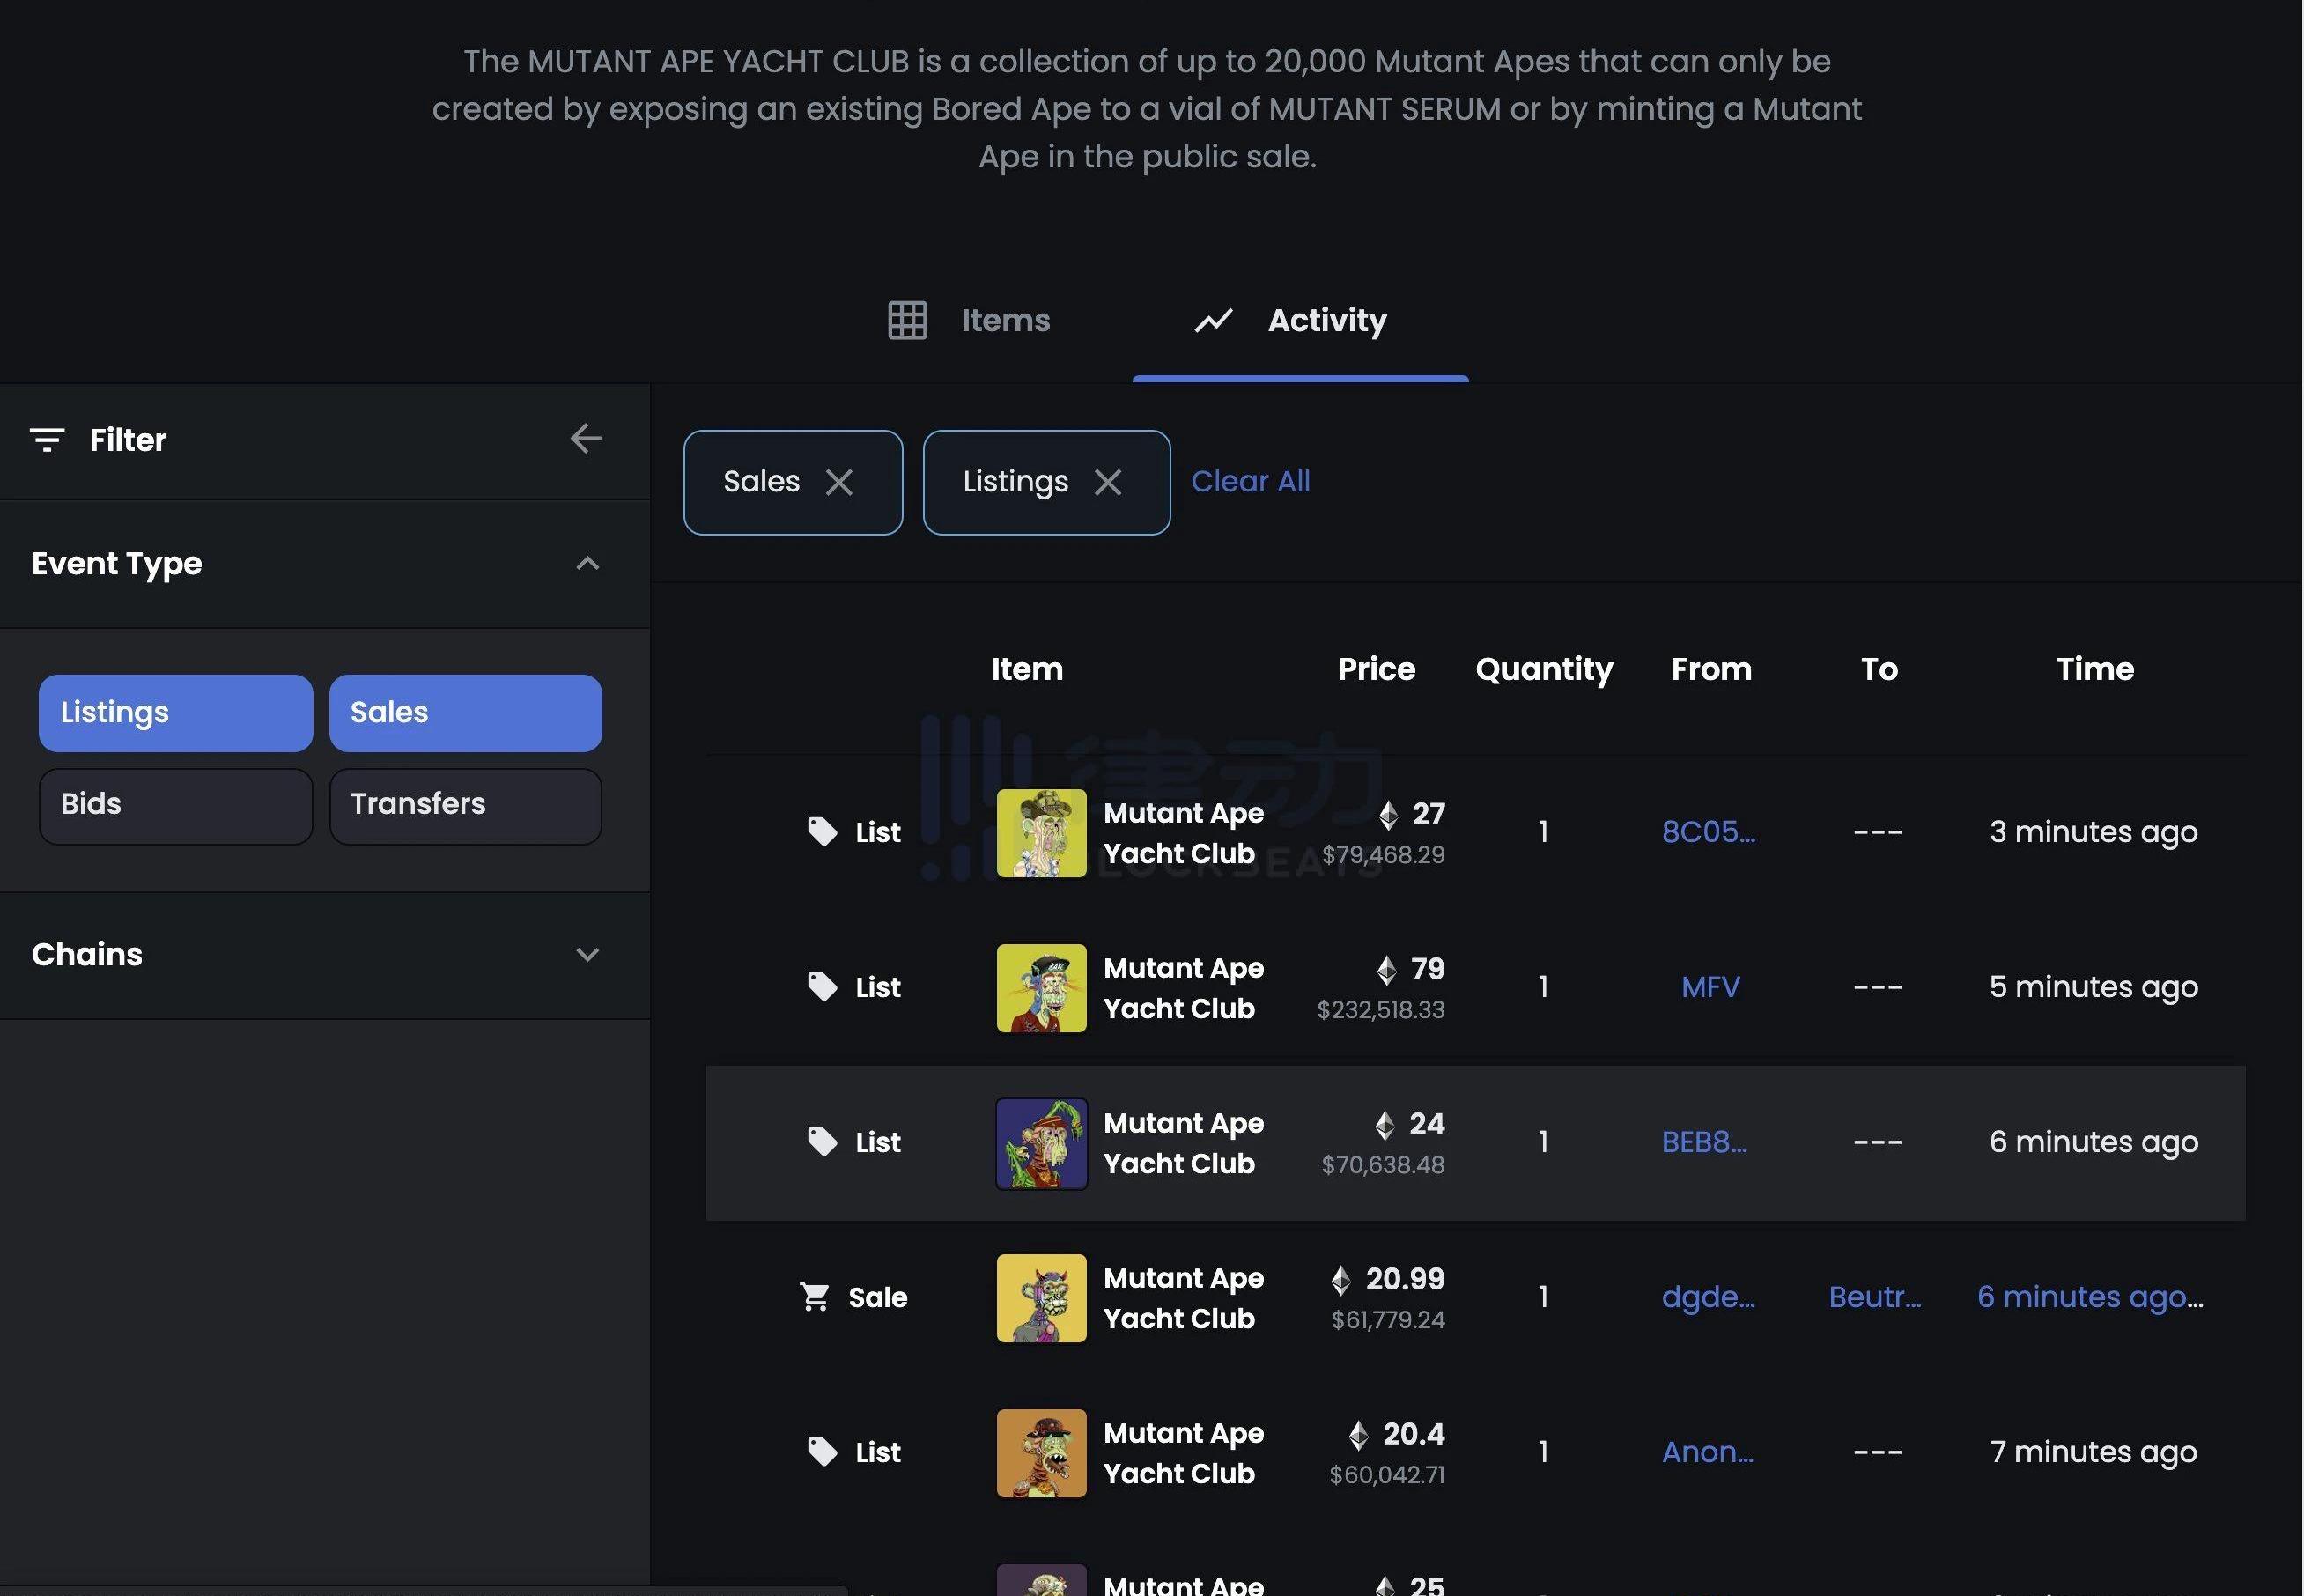The image size is (2304, 1596).
Task: Click the Sales filter chip
Action: (x=793, y=482)
